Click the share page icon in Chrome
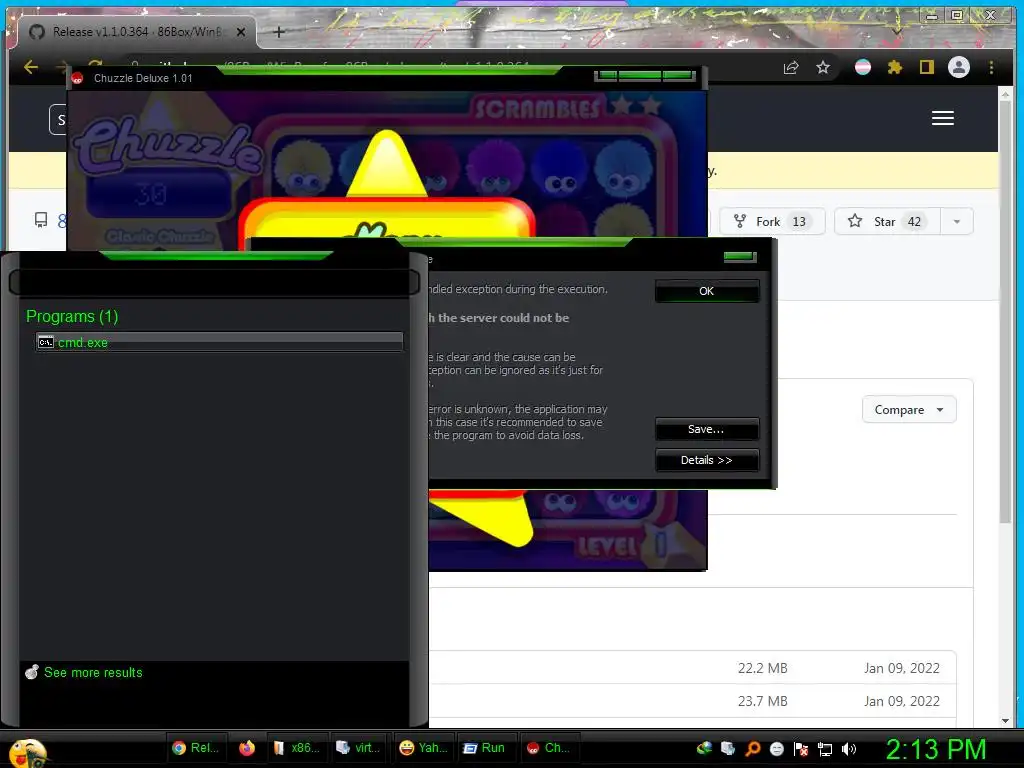 pos(791,67)
